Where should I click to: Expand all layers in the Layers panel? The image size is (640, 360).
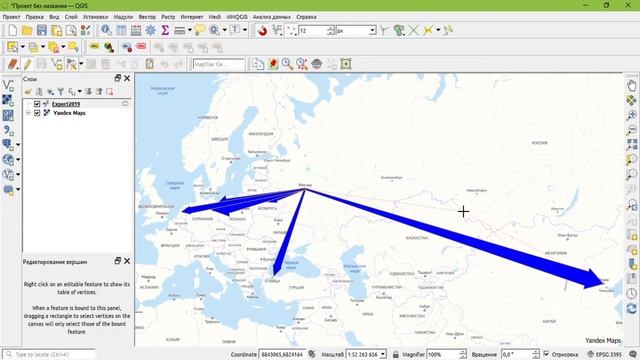88,92
